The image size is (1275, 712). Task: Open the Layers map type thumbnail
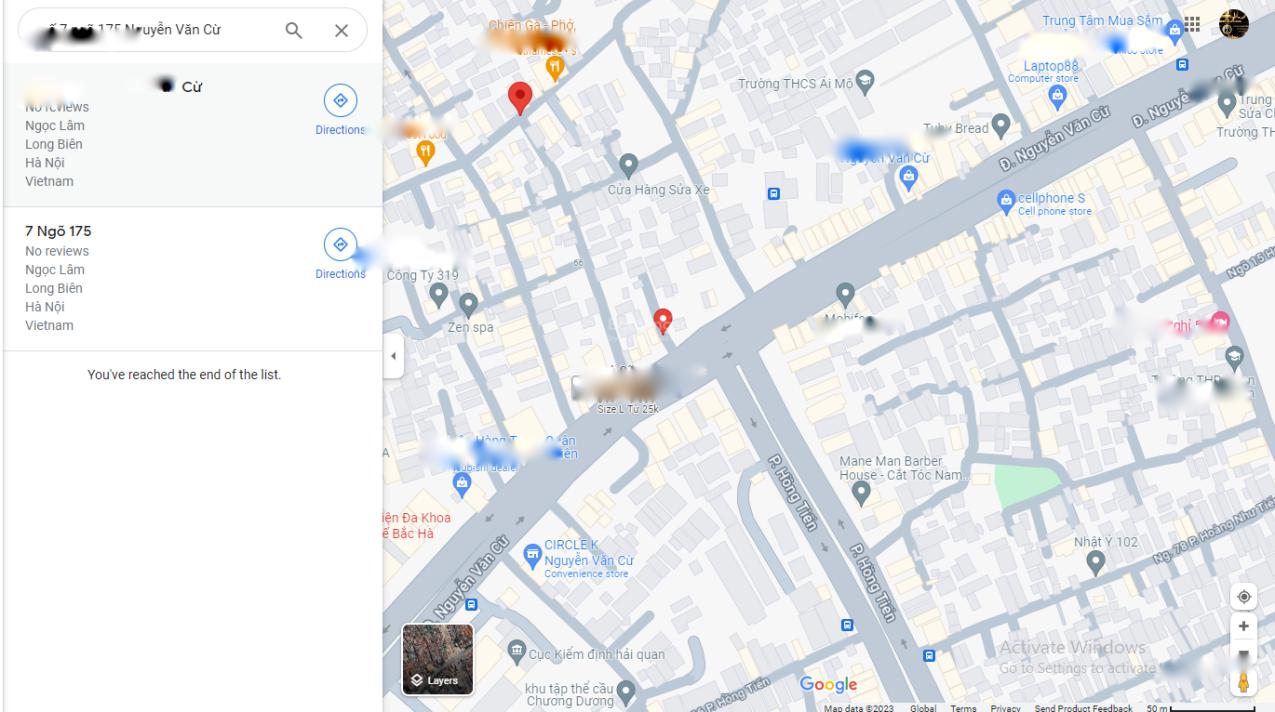438,659
